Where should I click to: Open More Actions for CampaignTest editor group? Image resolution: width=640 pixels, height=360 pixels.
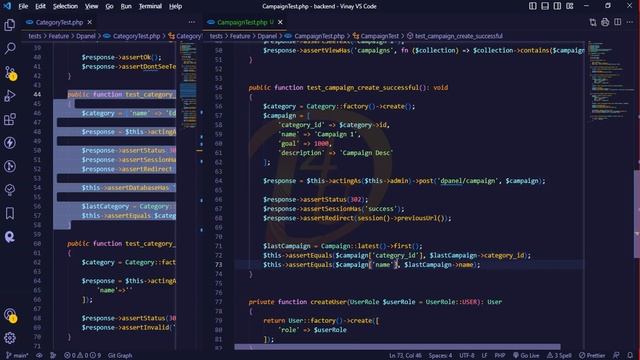(x=630, y=22)
